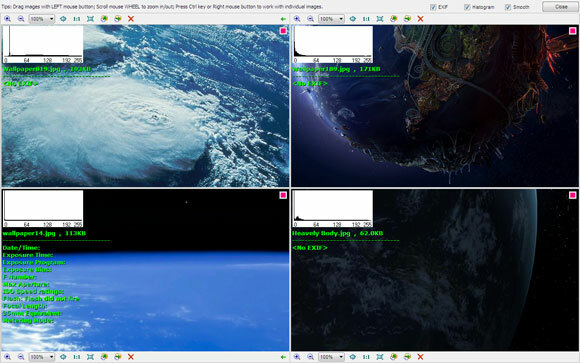
Task: Set wallpaper14.jpg to 1:1 actual size
Action: point(77,357)
